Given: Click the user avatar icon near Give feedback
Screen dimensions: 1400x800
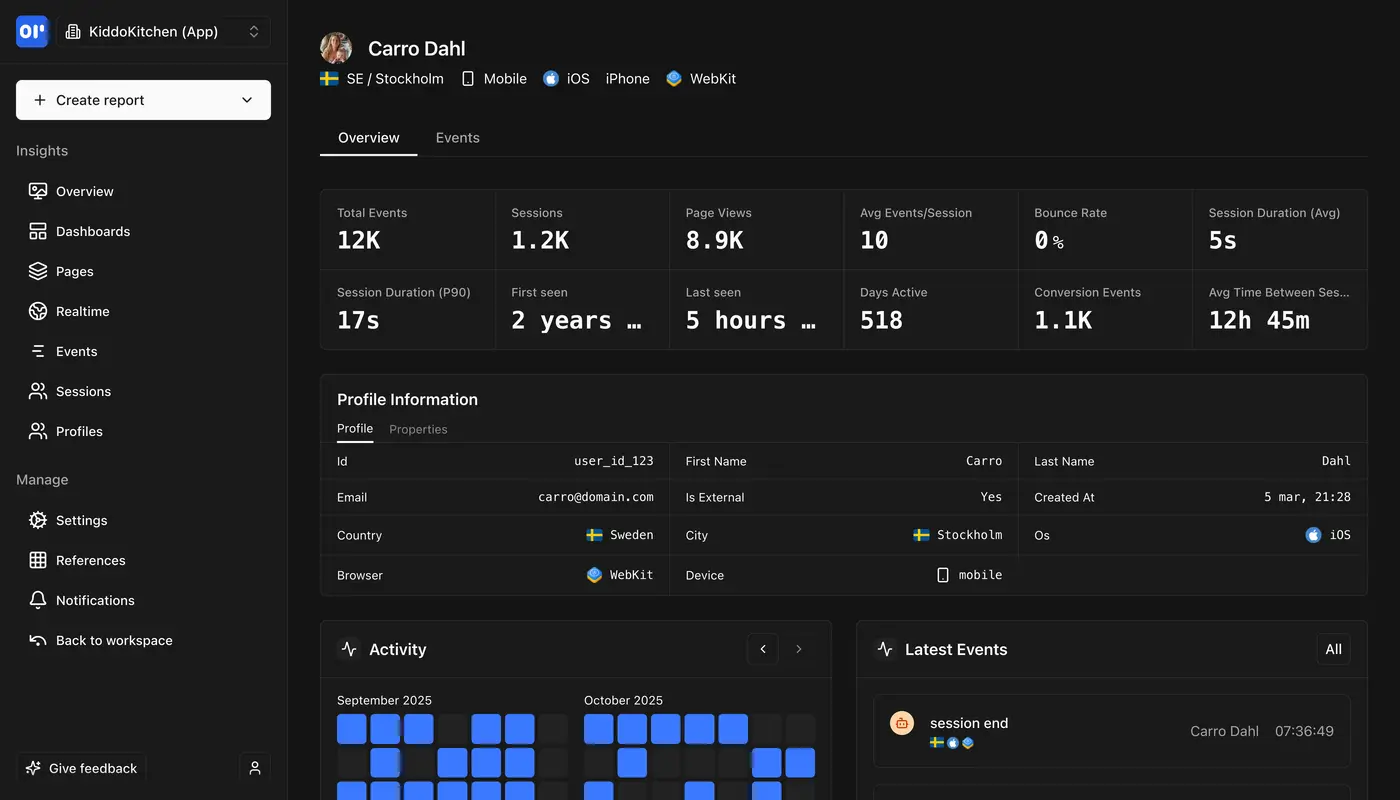Looking at the screenshot, I should [x=254, y=767].
